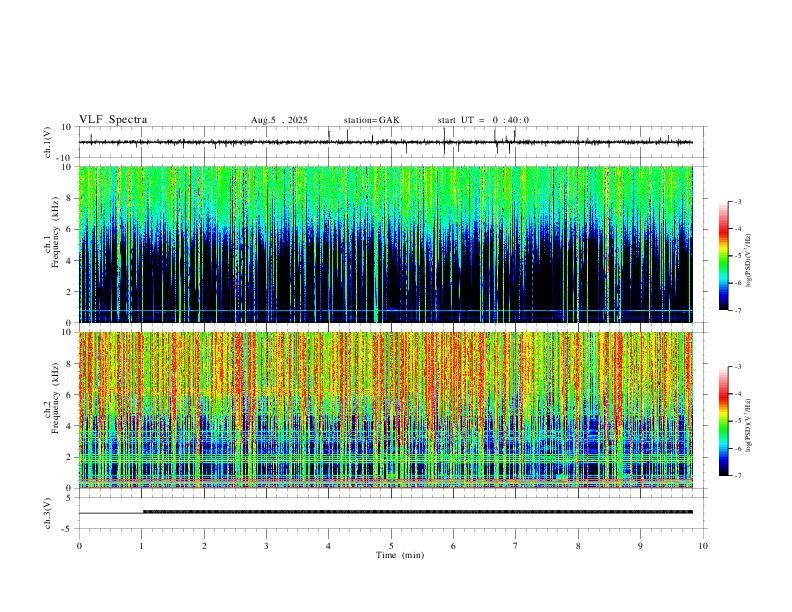Click the upper 'log(PSD)(V²/Hz)' colorbar label

click(749, 260)
